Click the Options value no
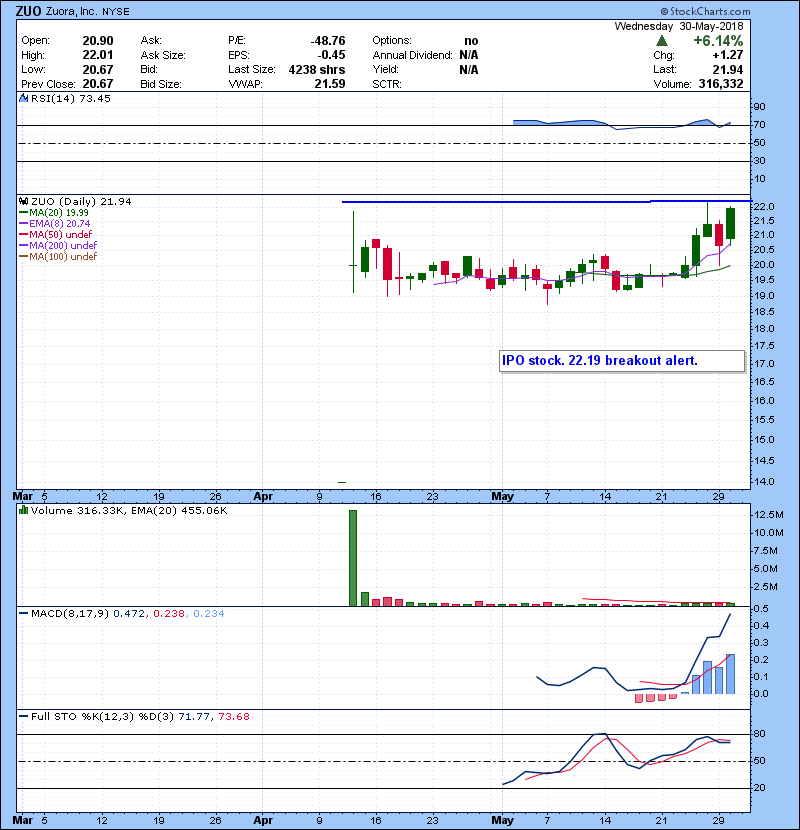Image resolution: width=800 pixels, height=830 pixels. point(471,41)
